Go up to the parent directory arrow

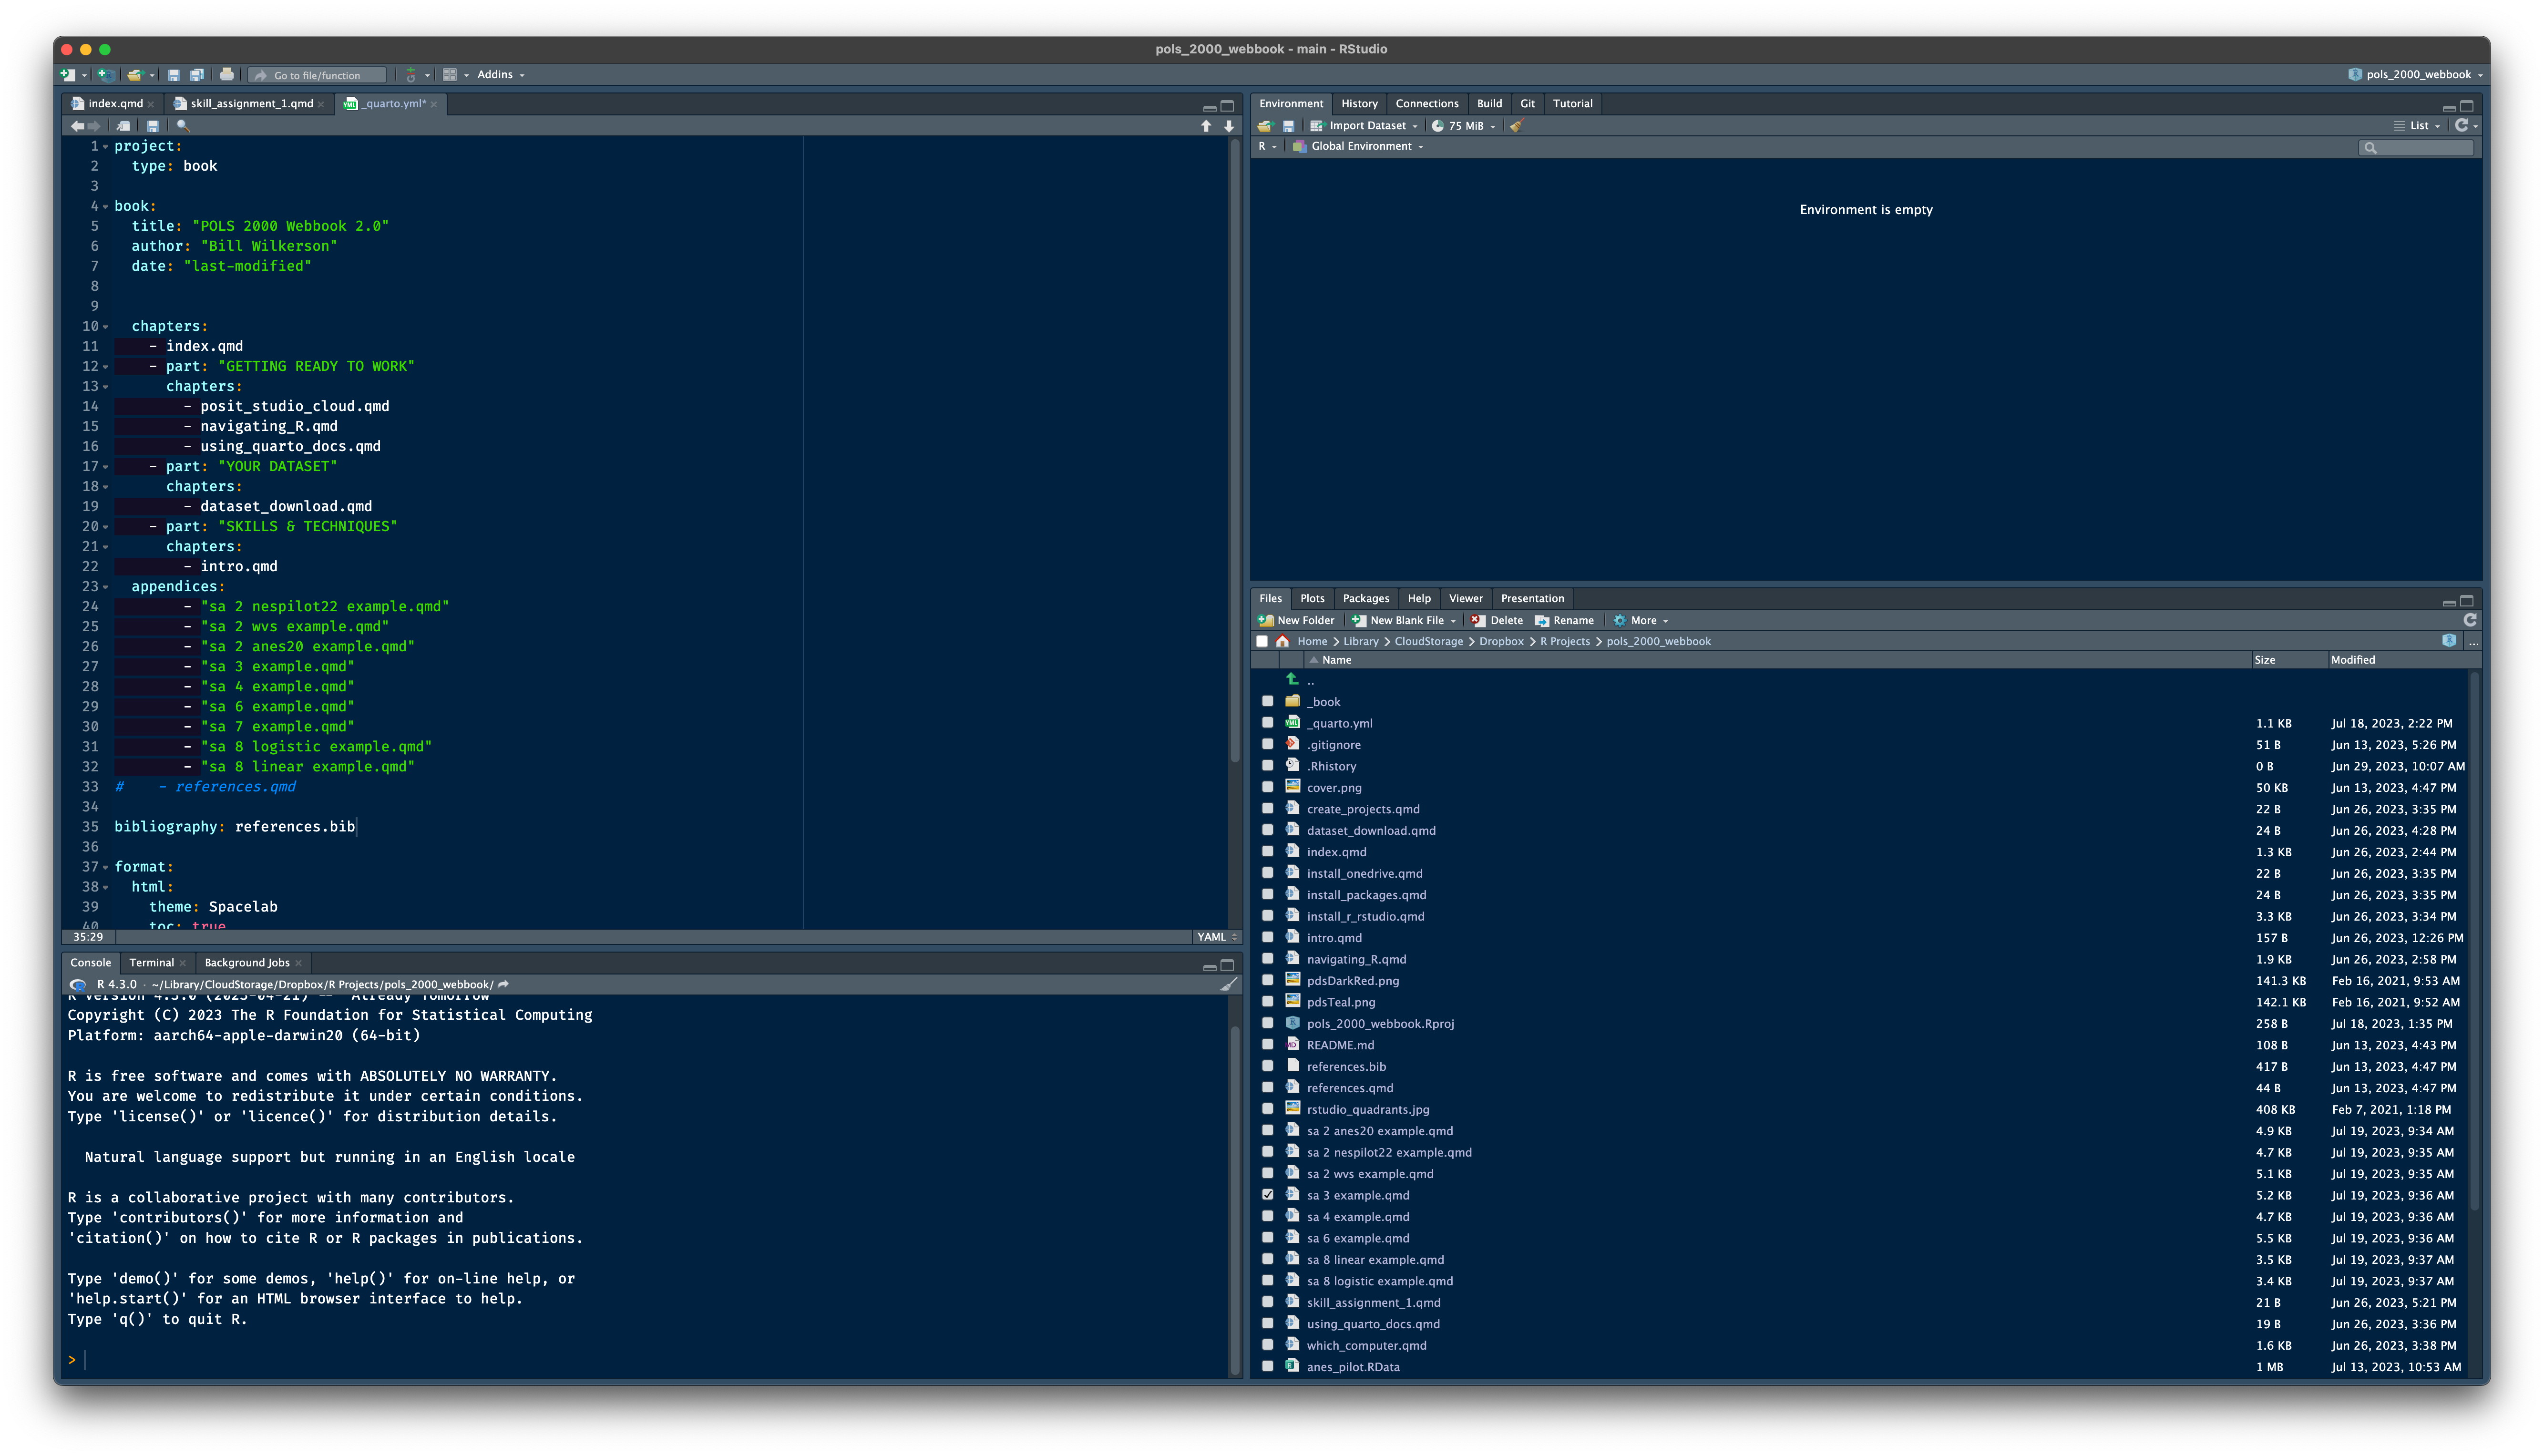coord(1292,680)
